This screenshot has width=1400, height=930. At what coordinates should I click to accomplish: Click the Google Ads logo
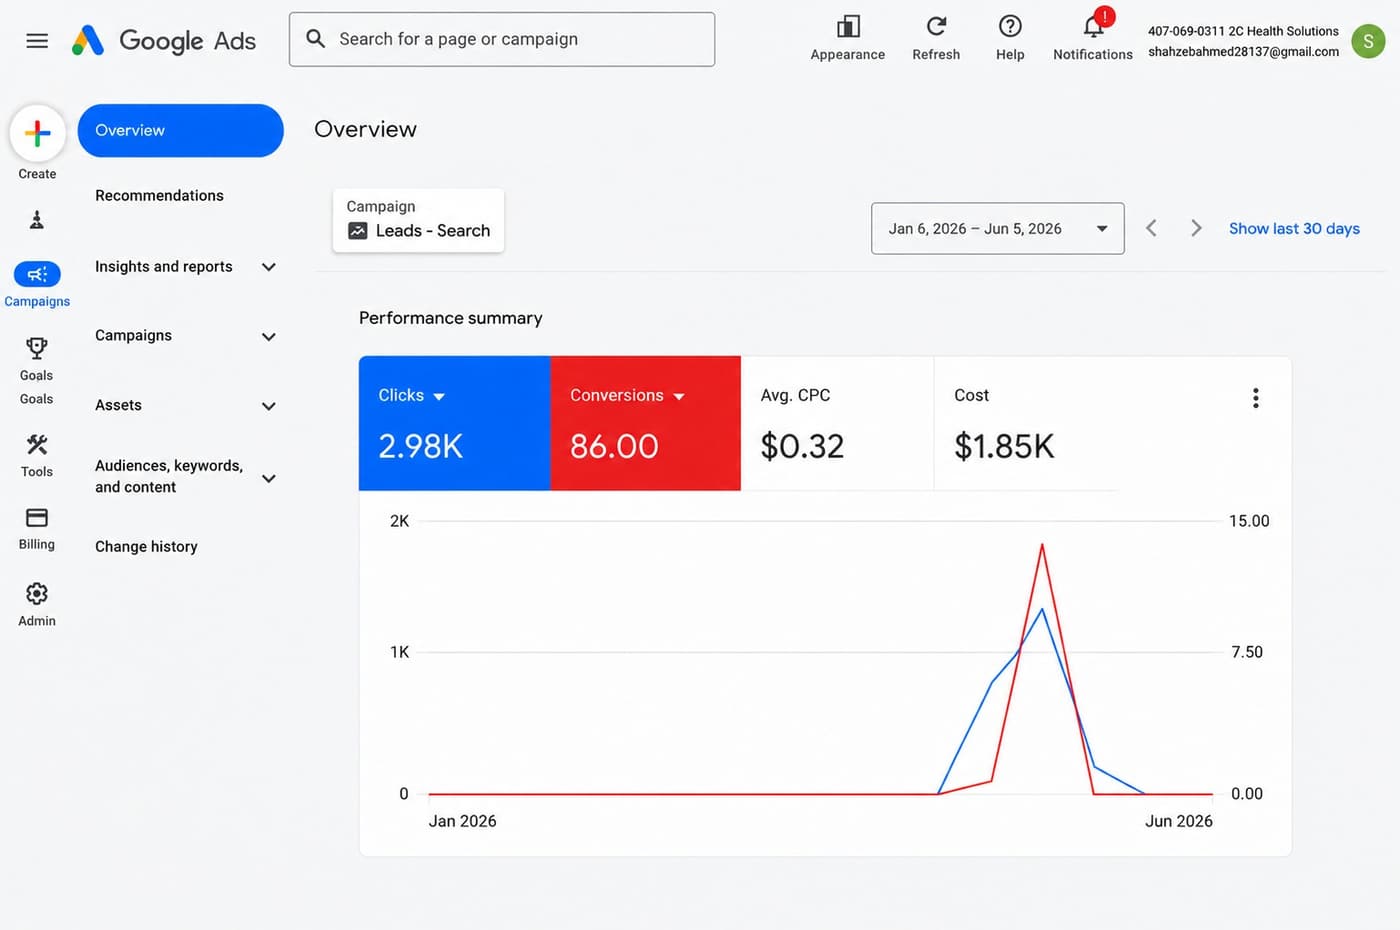(164, 41)
